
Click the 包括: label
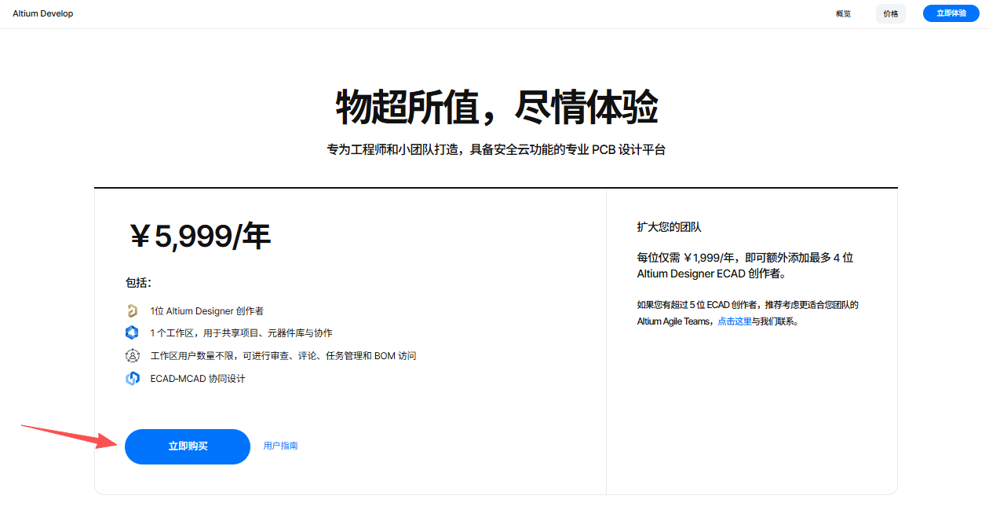[138, 283]
